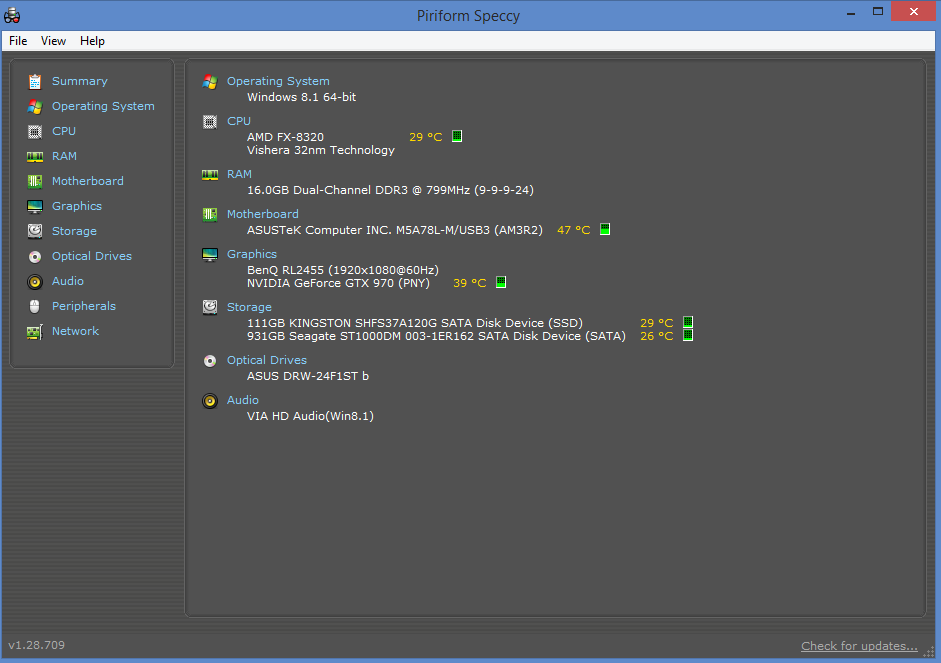
Task: Click the CPU chip icon in sidebar
Action: coord(35,131)
